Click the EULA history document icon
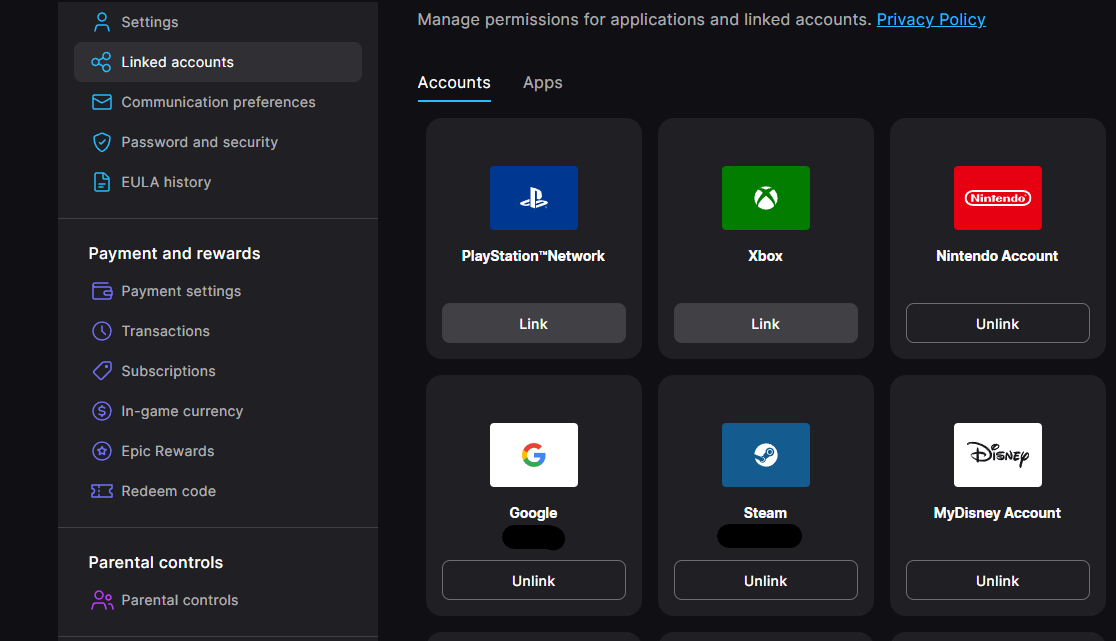This screenshot has width=1116, height=641. click(x=102, y=182)
